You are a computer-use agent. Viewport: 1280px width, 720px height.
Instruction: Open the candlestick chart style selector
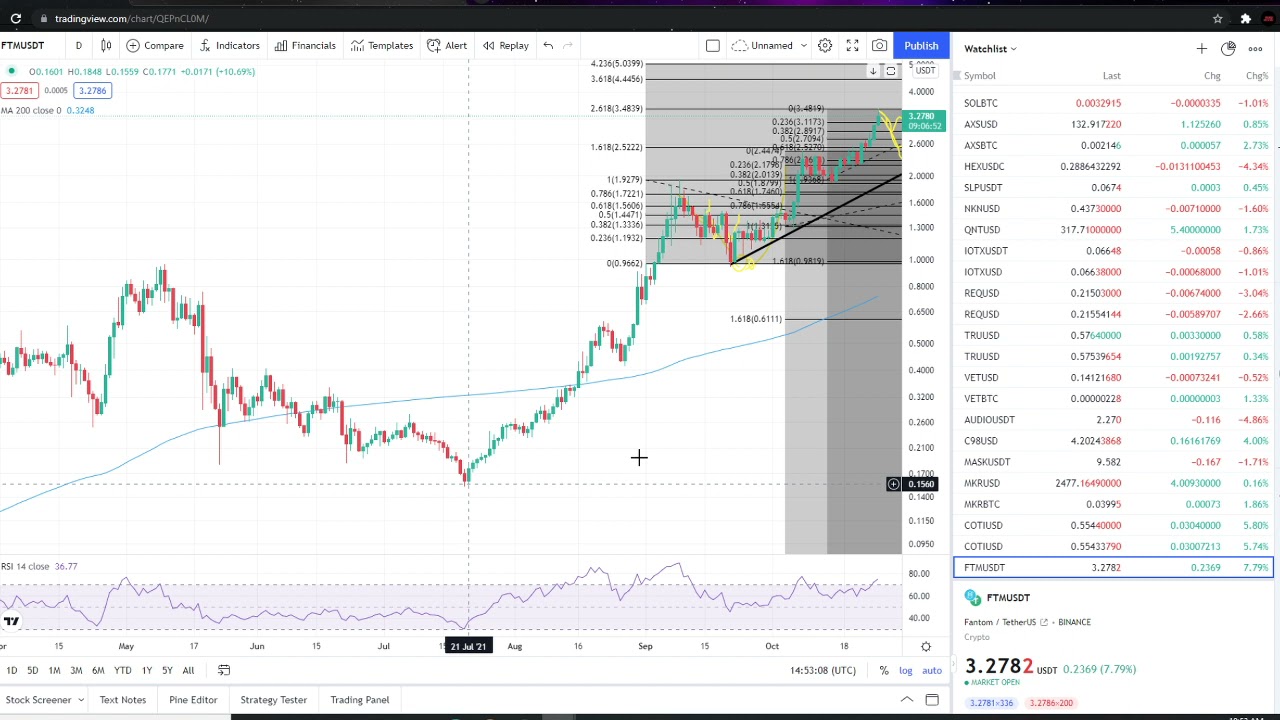[106, 45]
